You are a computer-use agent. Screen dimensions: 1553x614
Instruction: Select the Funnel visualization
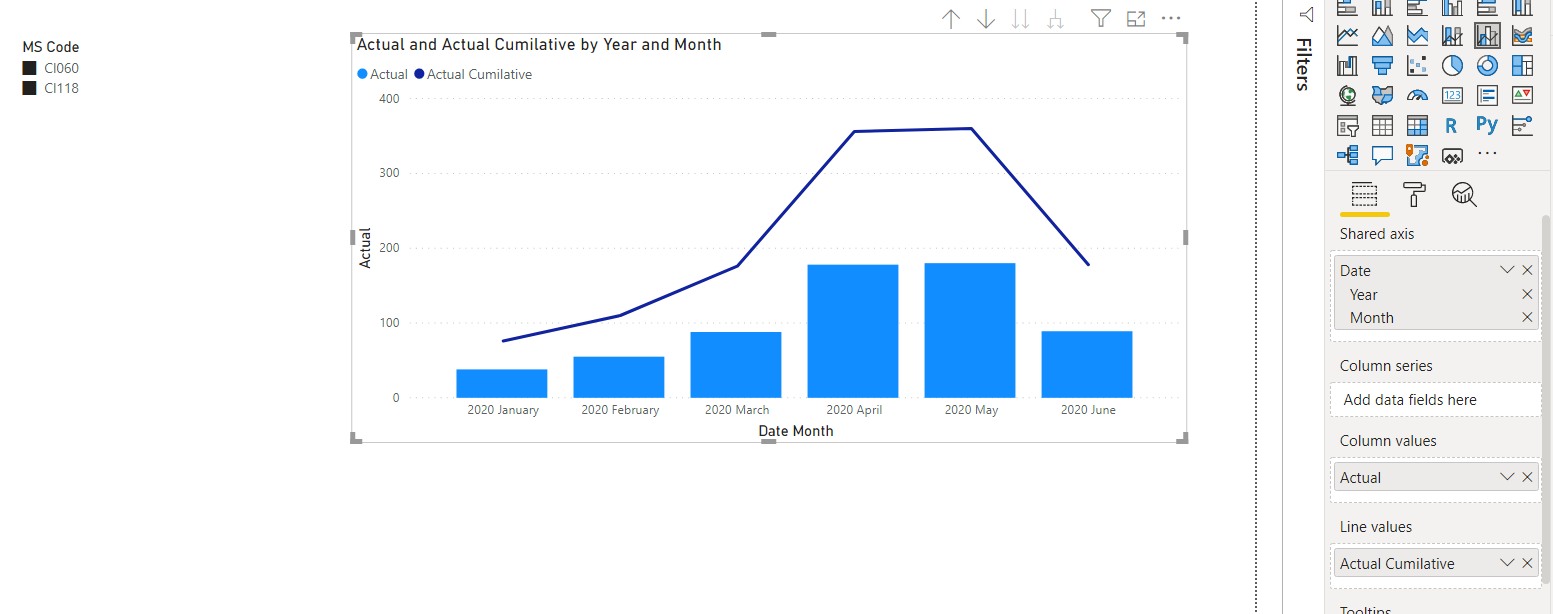click(1382, 66)
